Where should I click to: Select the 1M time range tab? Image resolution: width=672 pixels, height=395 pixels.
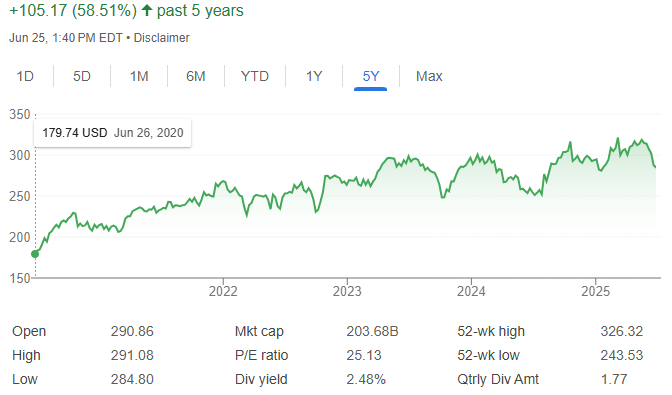click(x=139, y=76)
